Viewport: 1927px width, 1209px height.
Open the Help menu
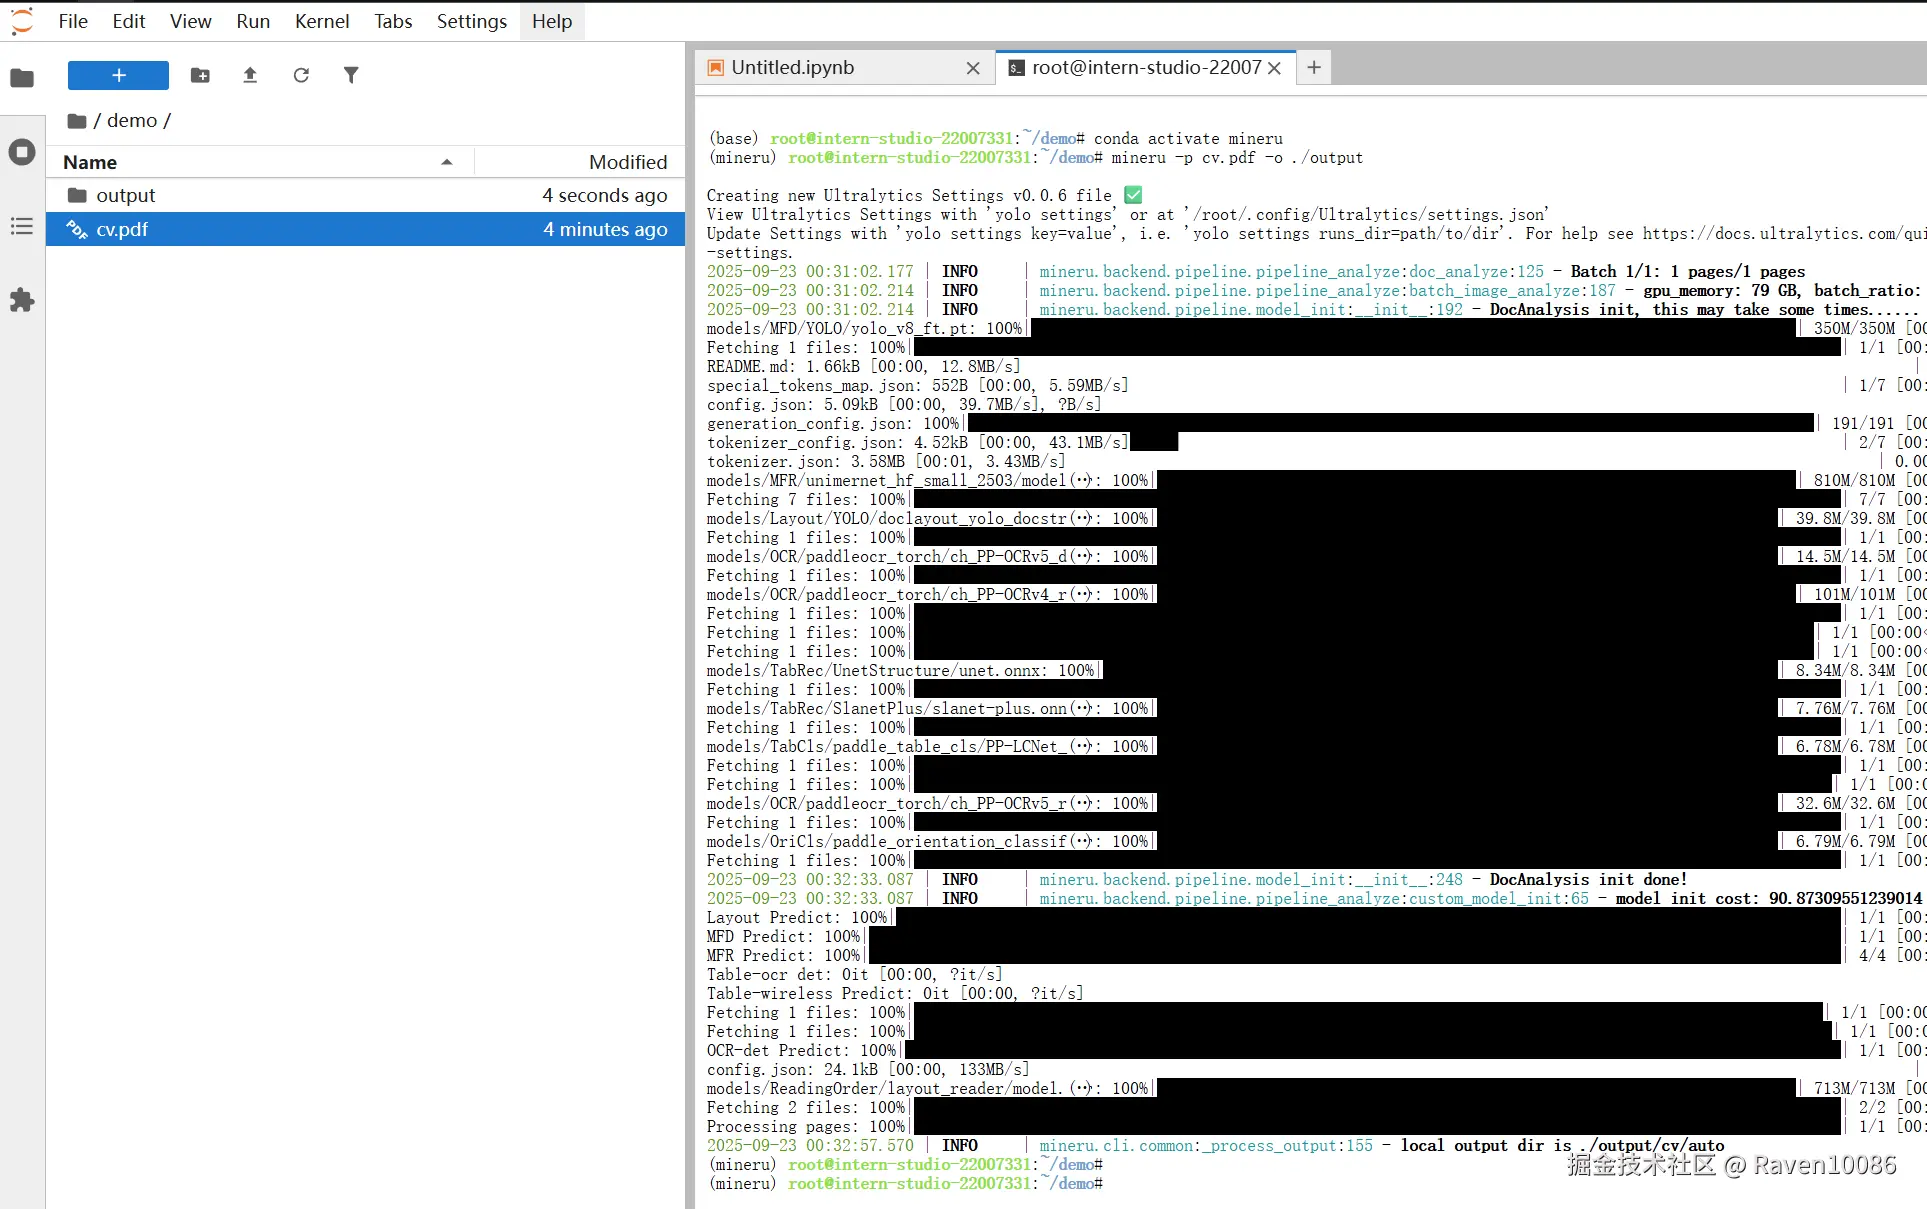pos(552,21)
